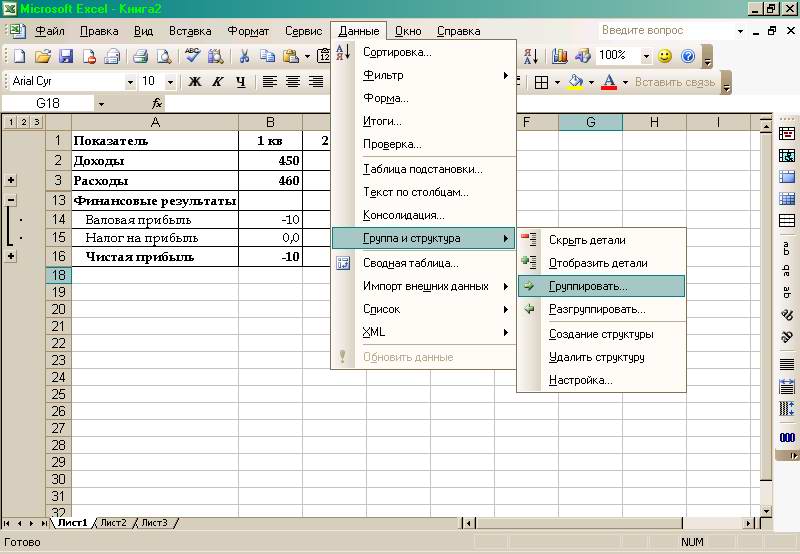Screen dimensions: 800x554
Task: Copy selection with the copy icon
Action: pos(267,56)
